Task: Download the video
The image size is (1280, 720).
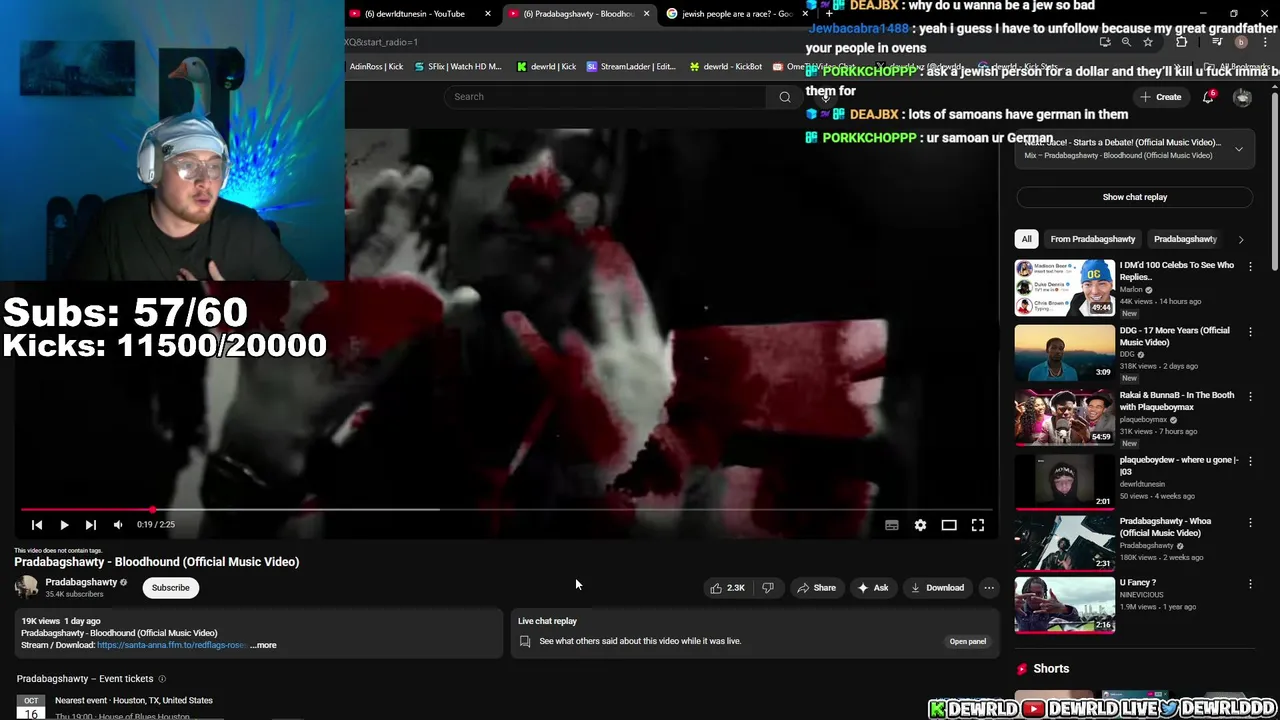Action: [937, 588]
